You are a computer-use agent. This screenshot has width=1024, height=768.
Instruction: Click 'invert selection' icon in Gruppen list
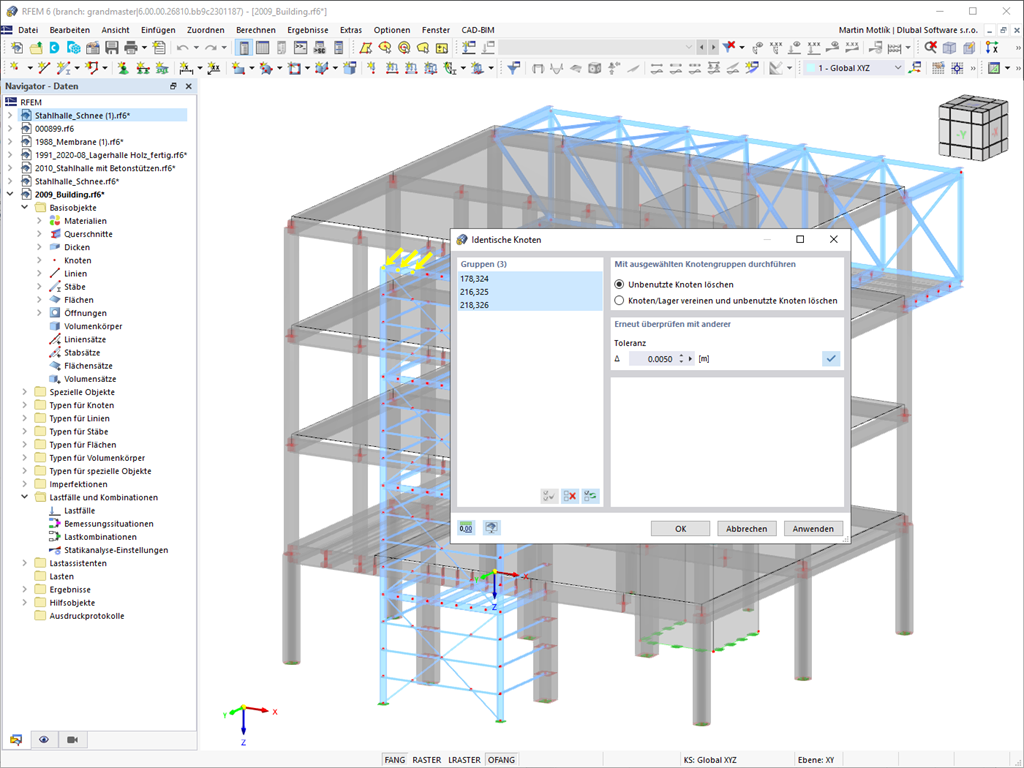click(590, 496)
